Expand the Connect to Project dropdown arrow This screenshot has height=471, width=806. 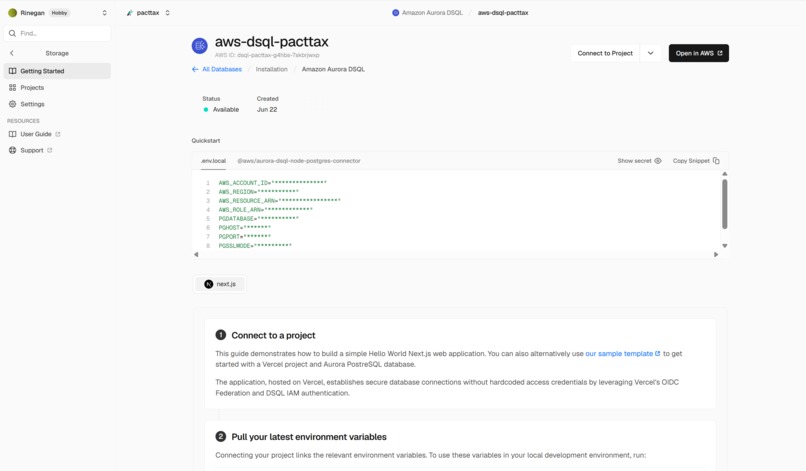(x=650, y=53)
